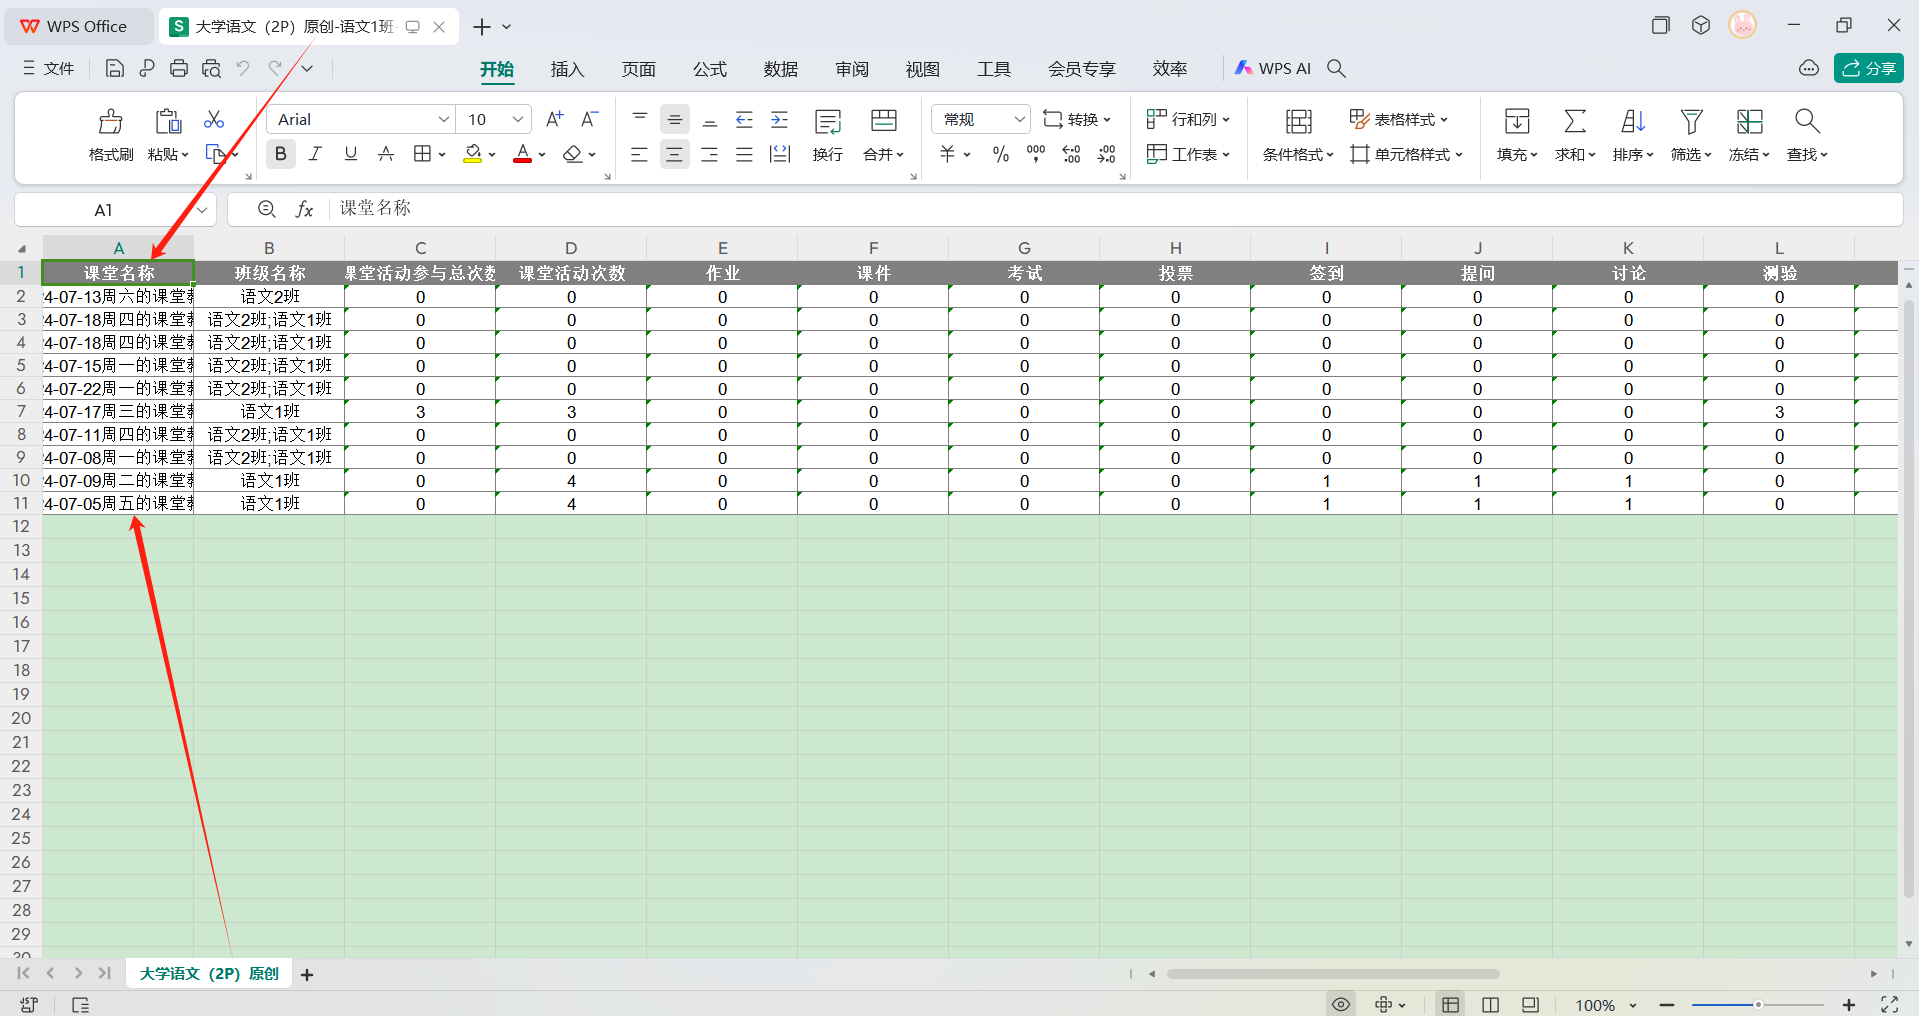Open the number format (常规) dropdown

1018,119
